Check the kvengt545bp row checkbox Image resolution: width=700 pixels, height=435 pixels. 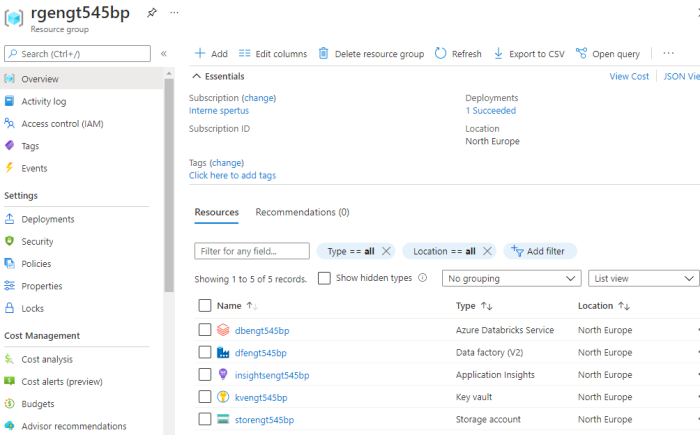[x=204, y=397]
